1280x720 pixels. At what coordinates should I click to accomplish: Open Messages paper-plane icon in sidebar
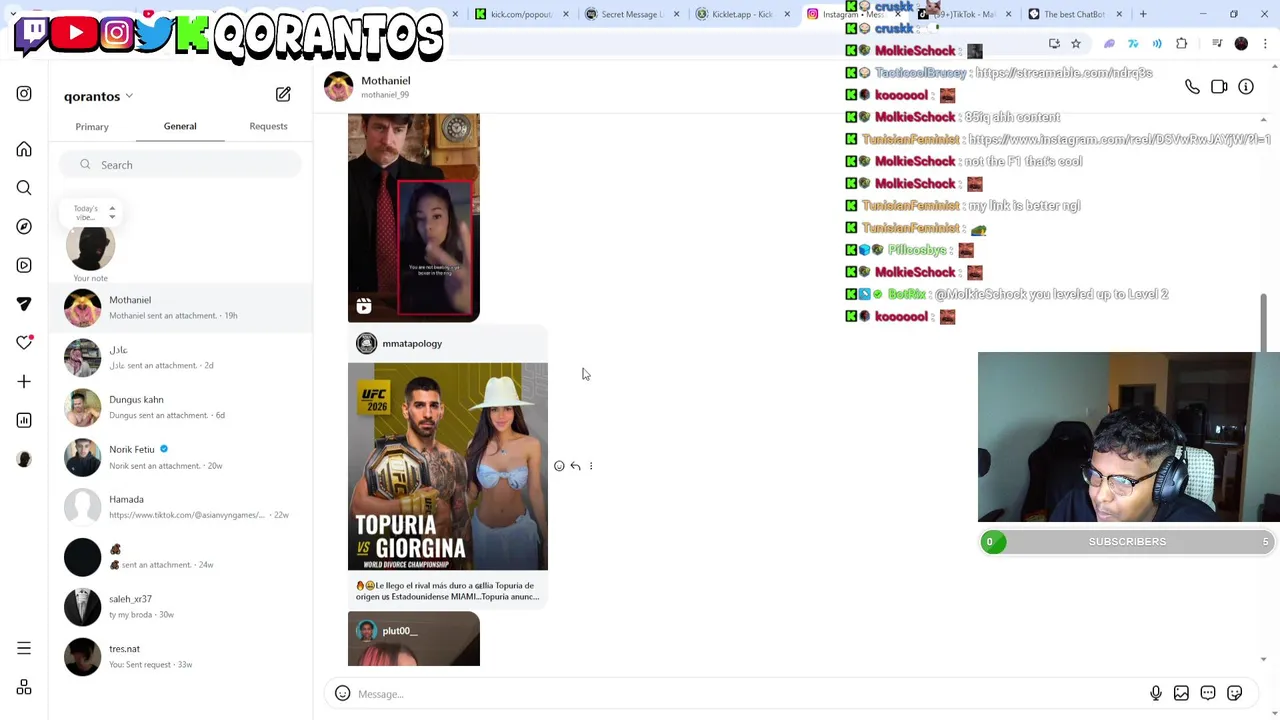point(24,304)
